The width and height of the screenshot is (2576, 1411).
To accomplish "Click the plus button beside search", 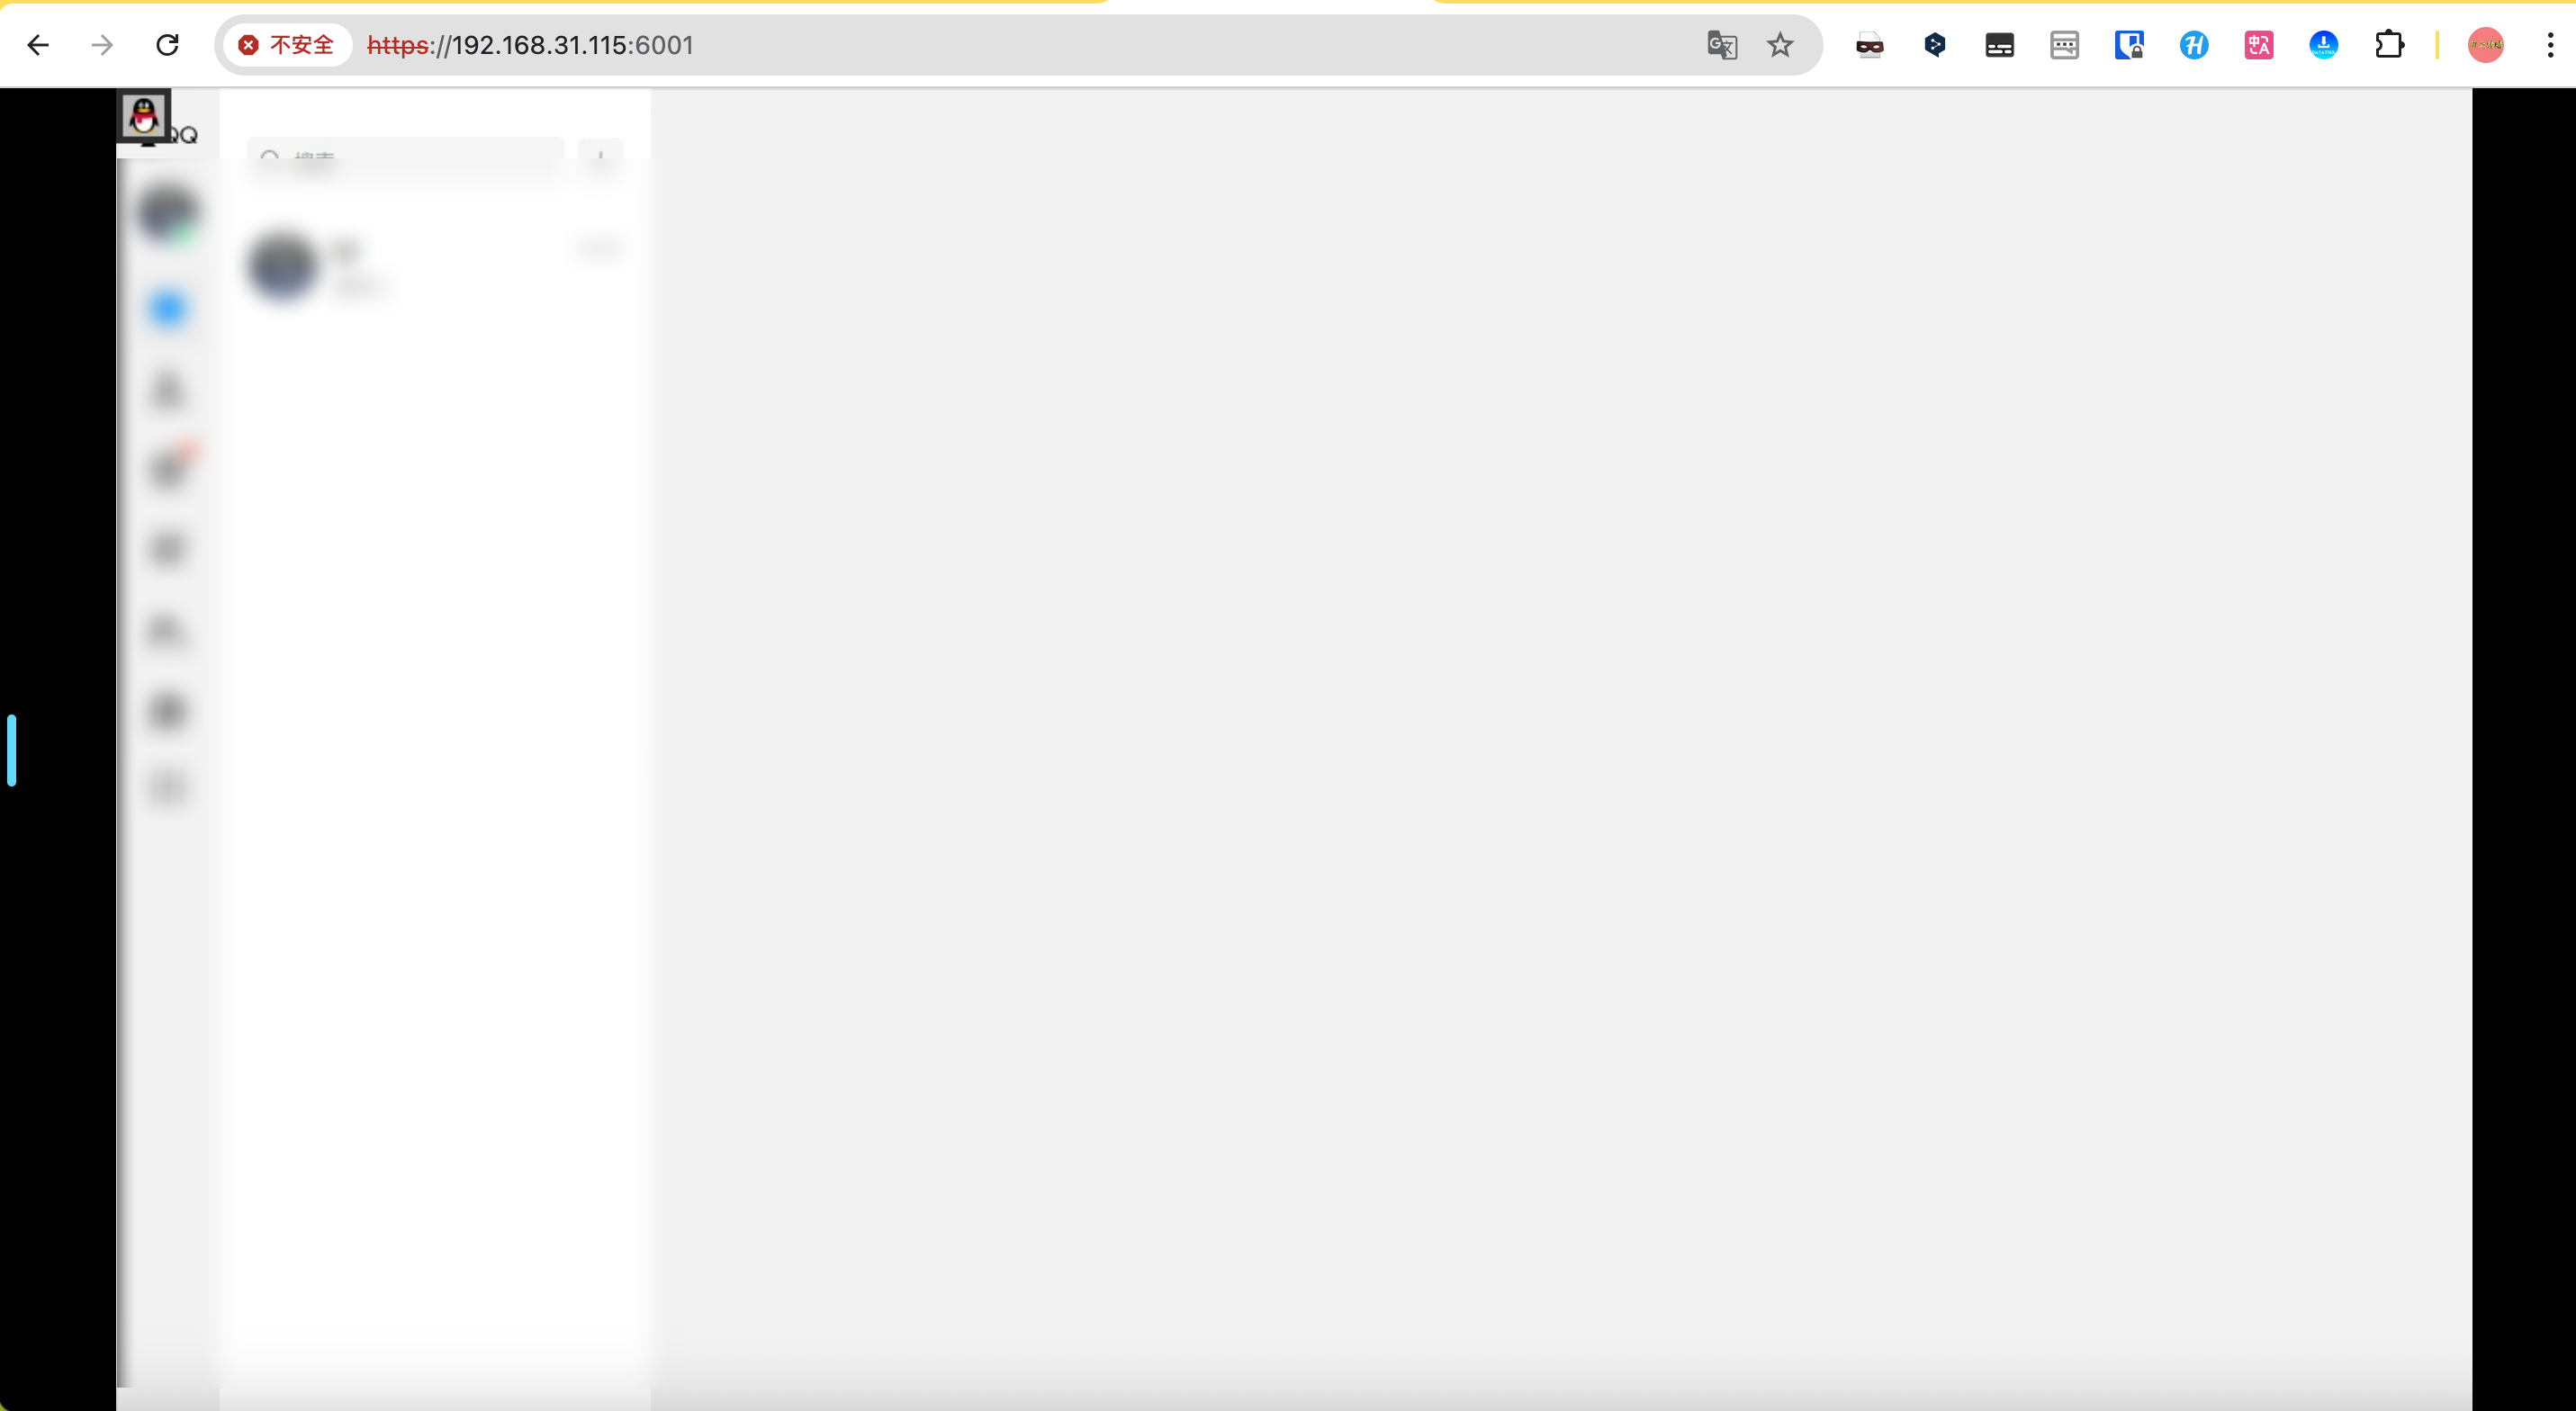I will tap(600, 158).
